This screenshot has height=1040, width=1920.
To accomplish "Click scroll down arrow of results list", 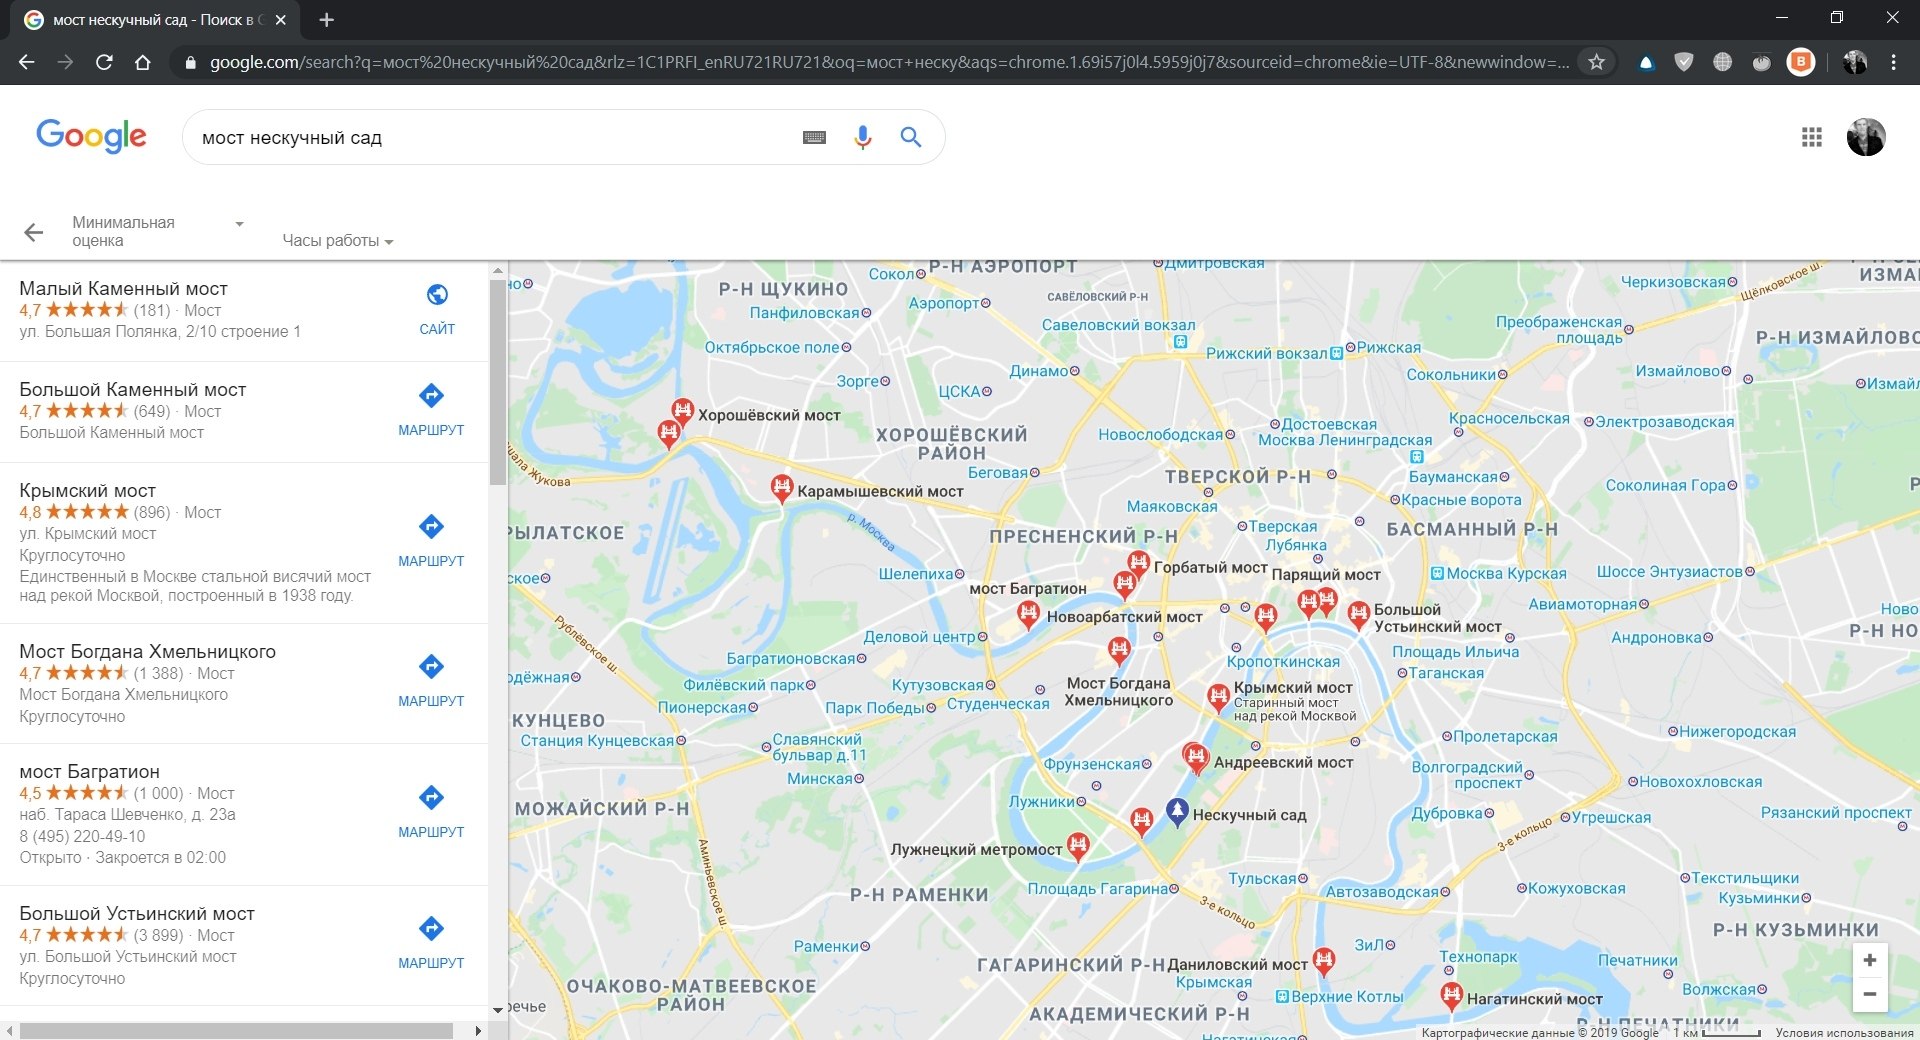I will click(498, 1011).
